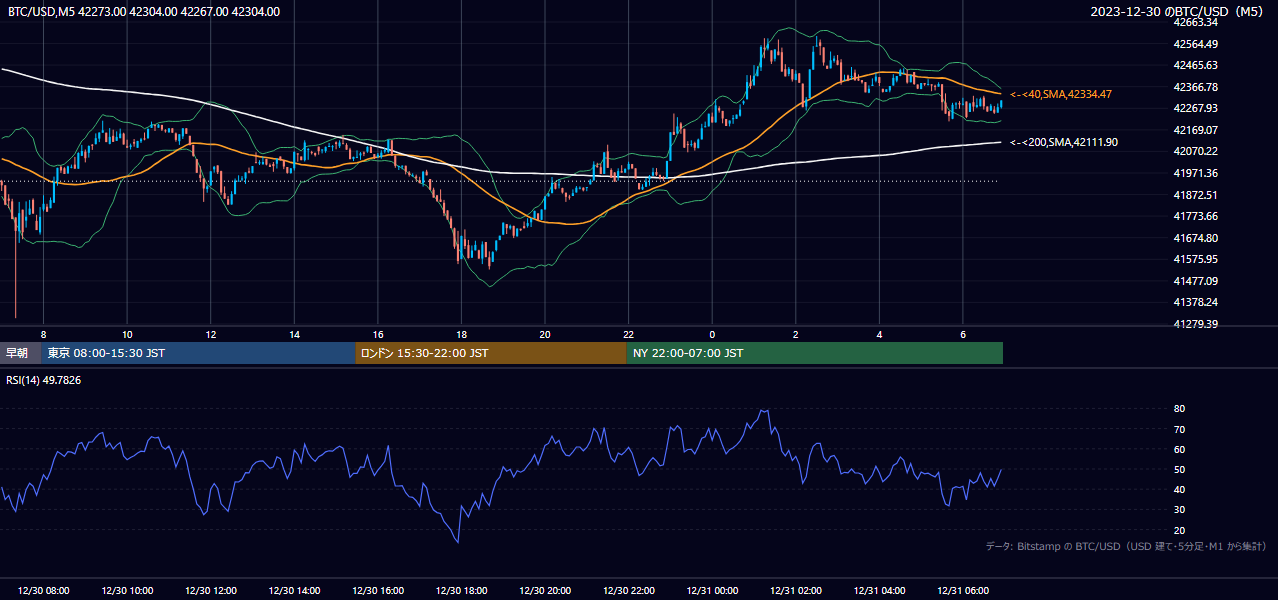This screenshot has width=1278, height=600.
Task: Click bottom time label 12/30 08:00
Action: coord(43,591)
